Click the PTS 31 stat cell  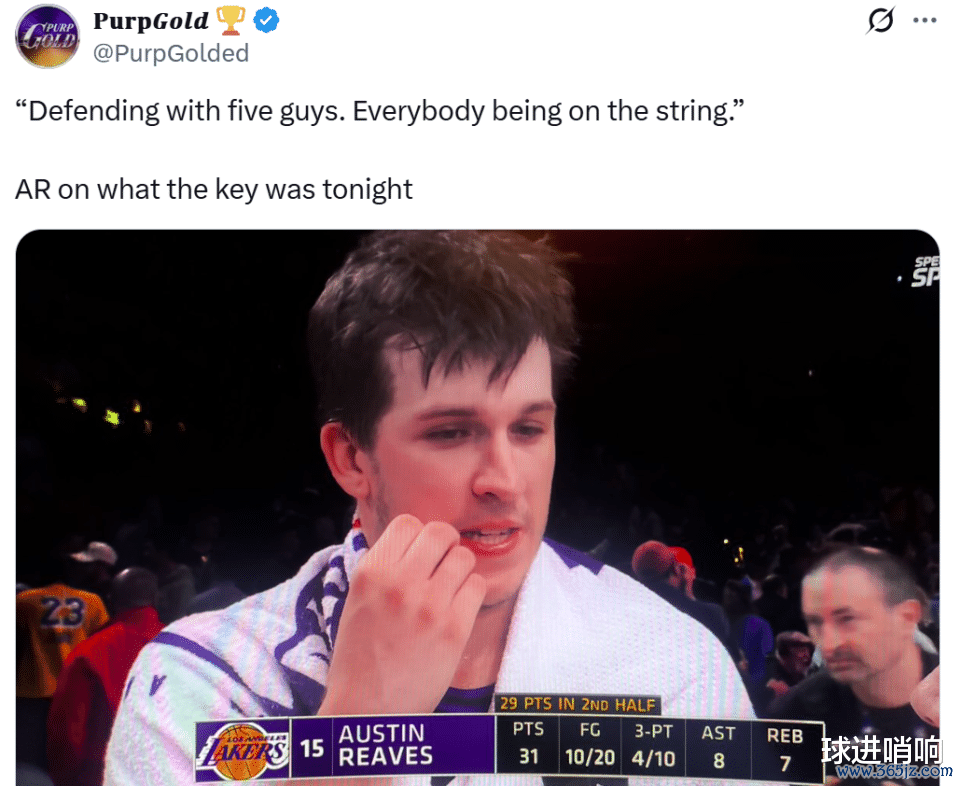528,743
